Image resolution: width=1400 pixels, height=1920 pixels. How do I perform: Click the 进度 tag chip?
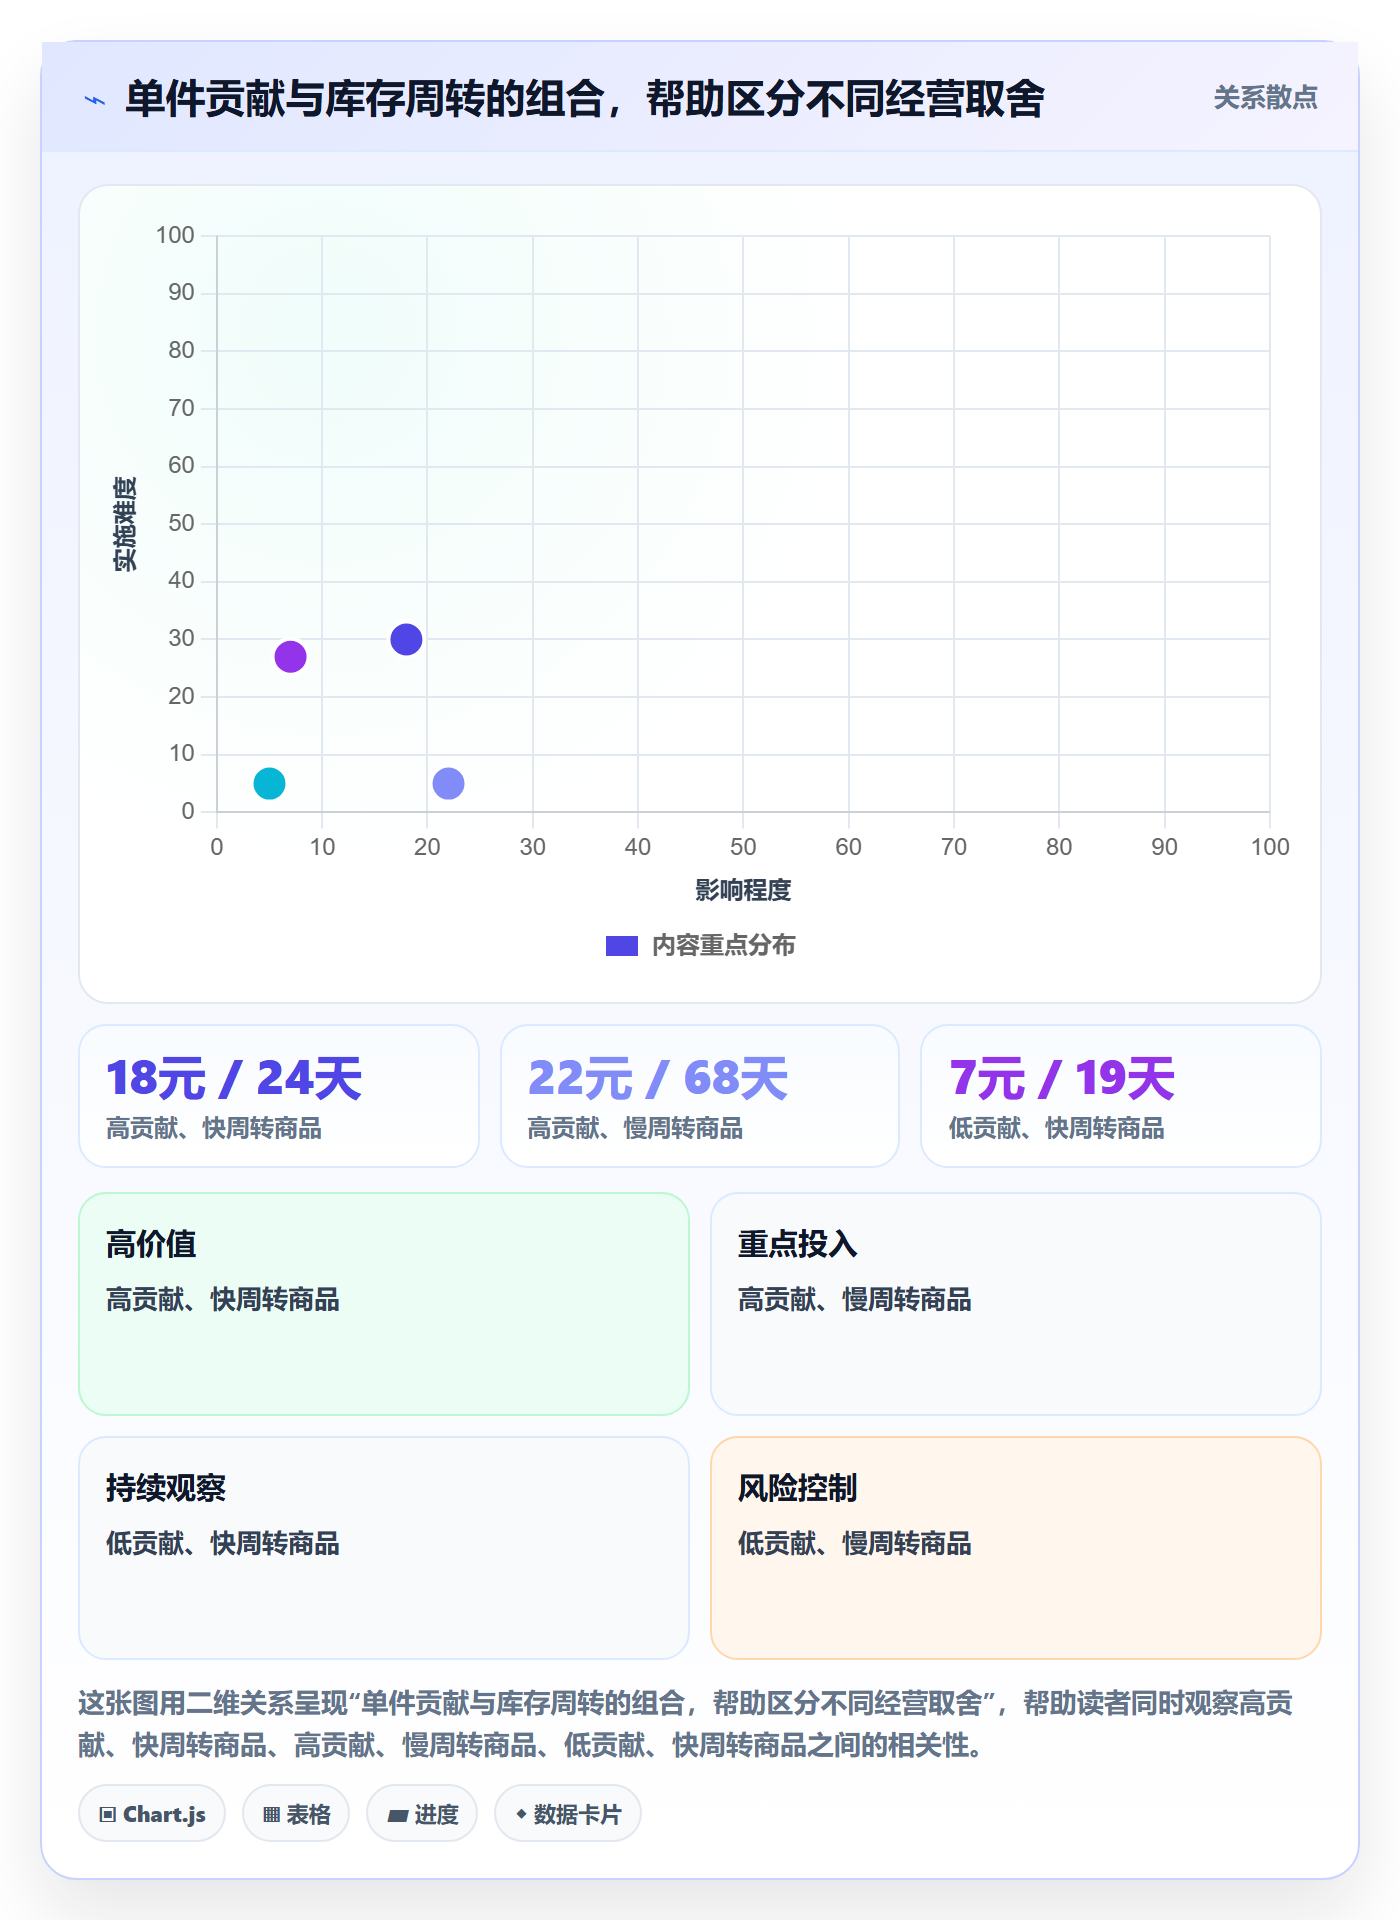(x=422, y=1814)
